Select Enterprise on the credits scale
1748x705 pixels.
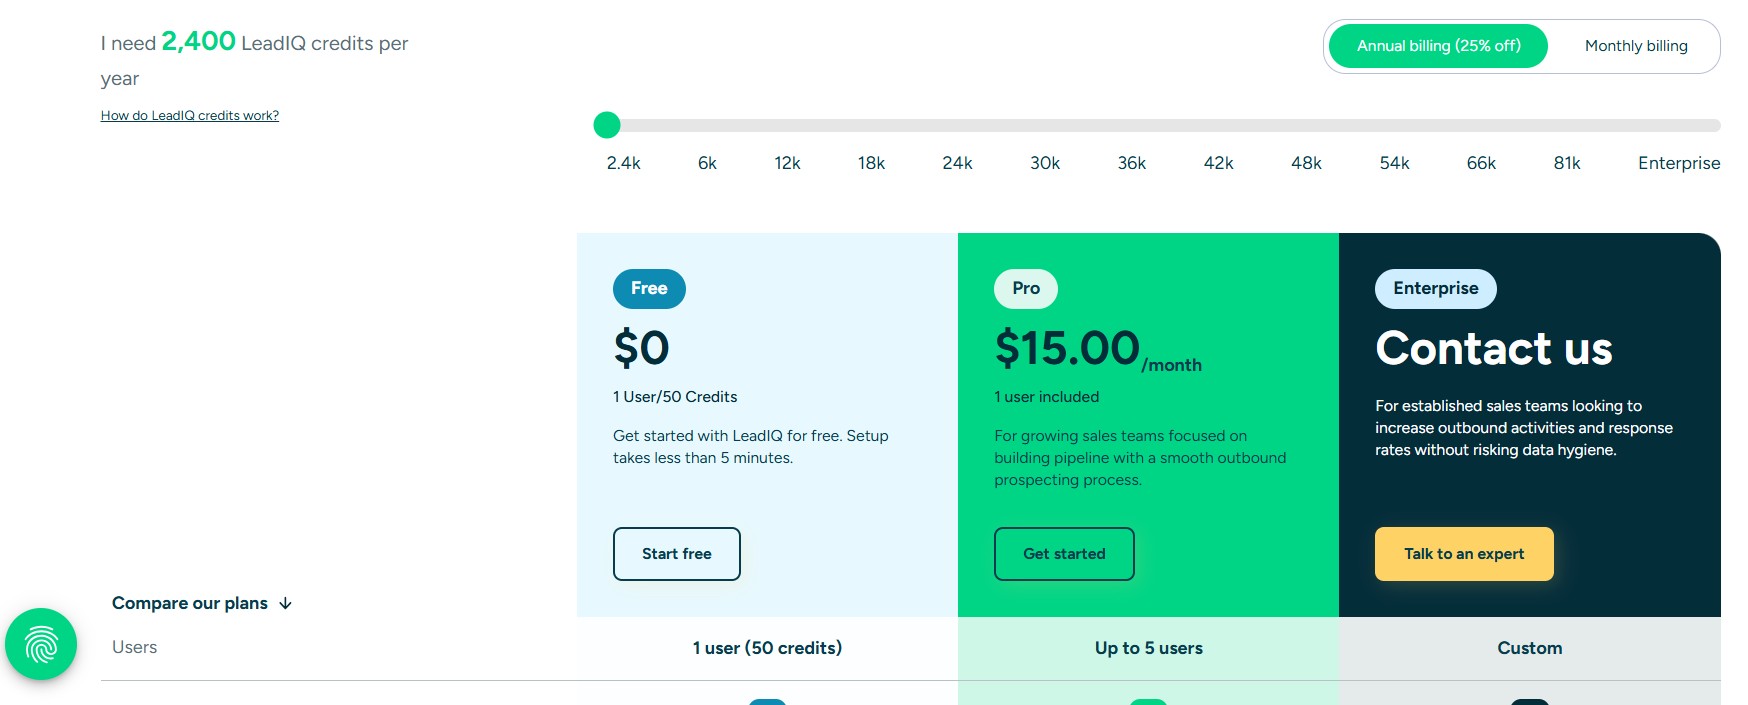coord(1678,162)
